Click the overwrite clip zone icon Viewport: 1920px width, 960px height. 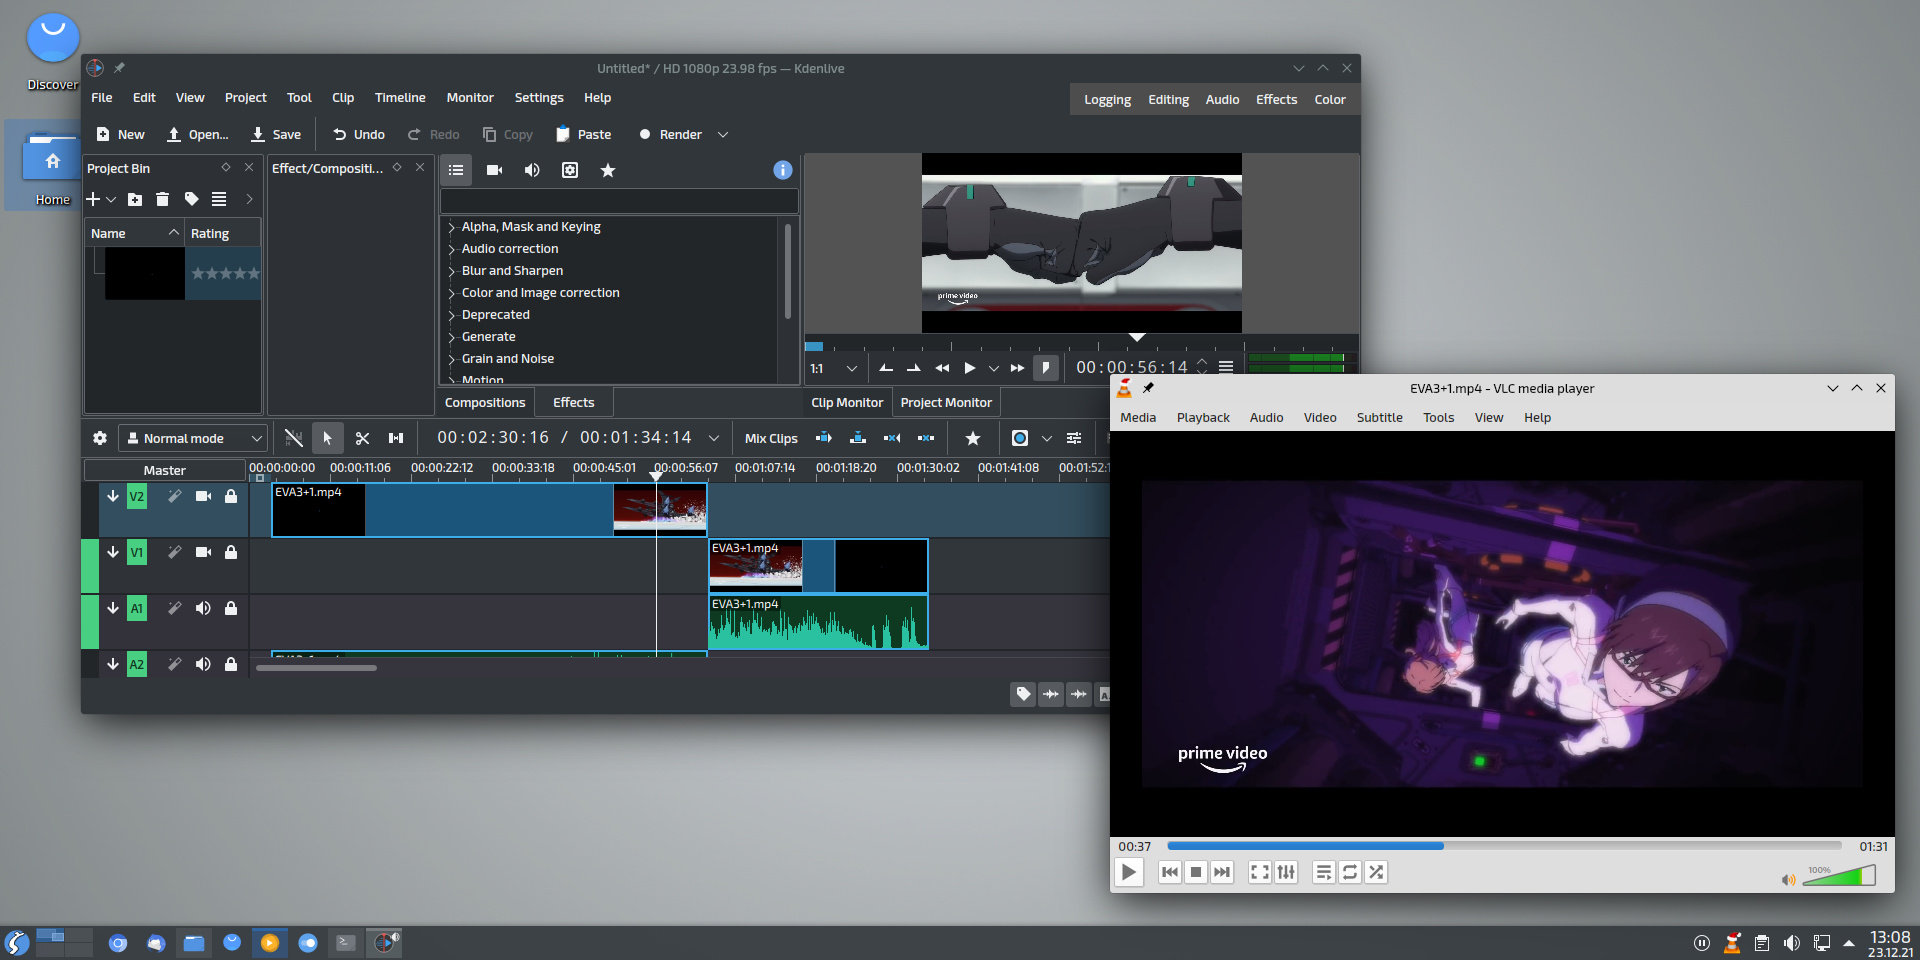858,438
